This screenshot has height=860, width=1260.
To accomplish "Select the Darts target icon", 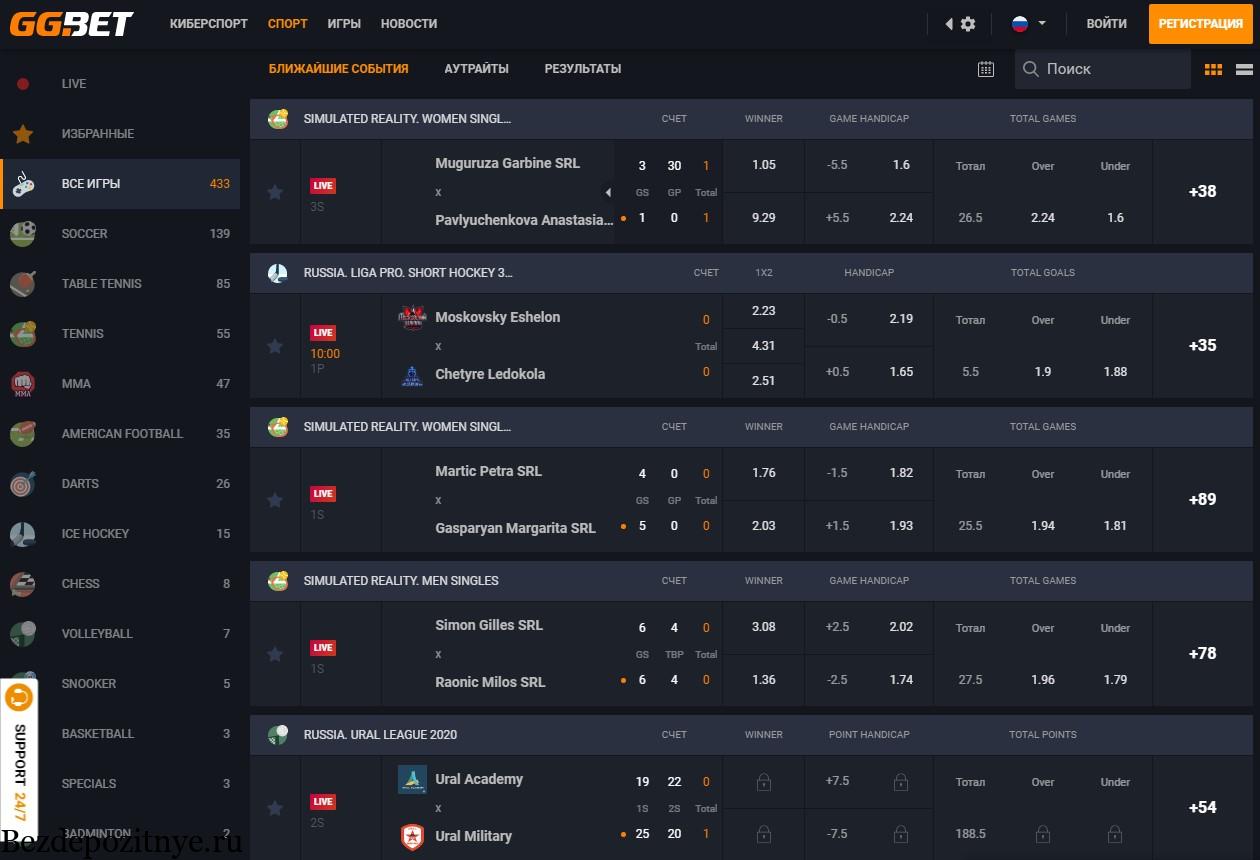I will [23, 484].
